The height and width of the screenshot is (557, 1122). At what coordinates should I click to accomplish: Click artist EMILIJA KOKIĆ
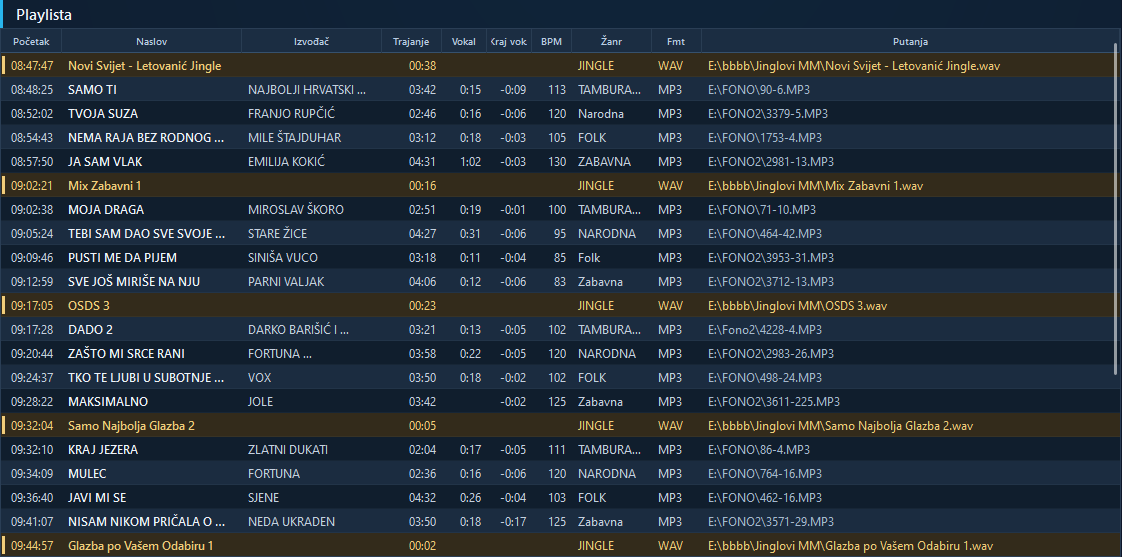pos(286,162)
